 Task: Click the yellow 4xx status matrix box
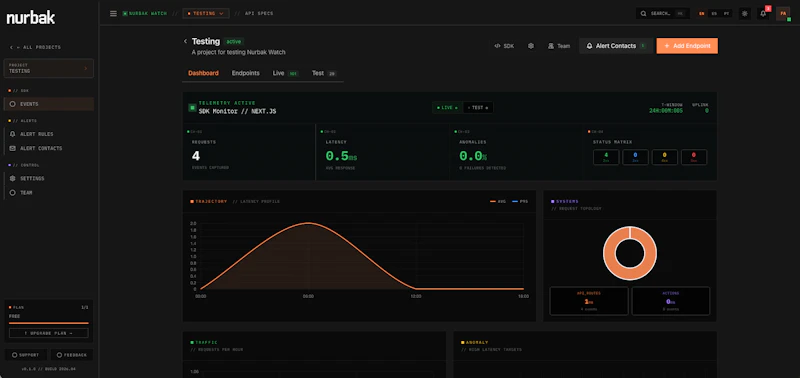pos(665,157)
